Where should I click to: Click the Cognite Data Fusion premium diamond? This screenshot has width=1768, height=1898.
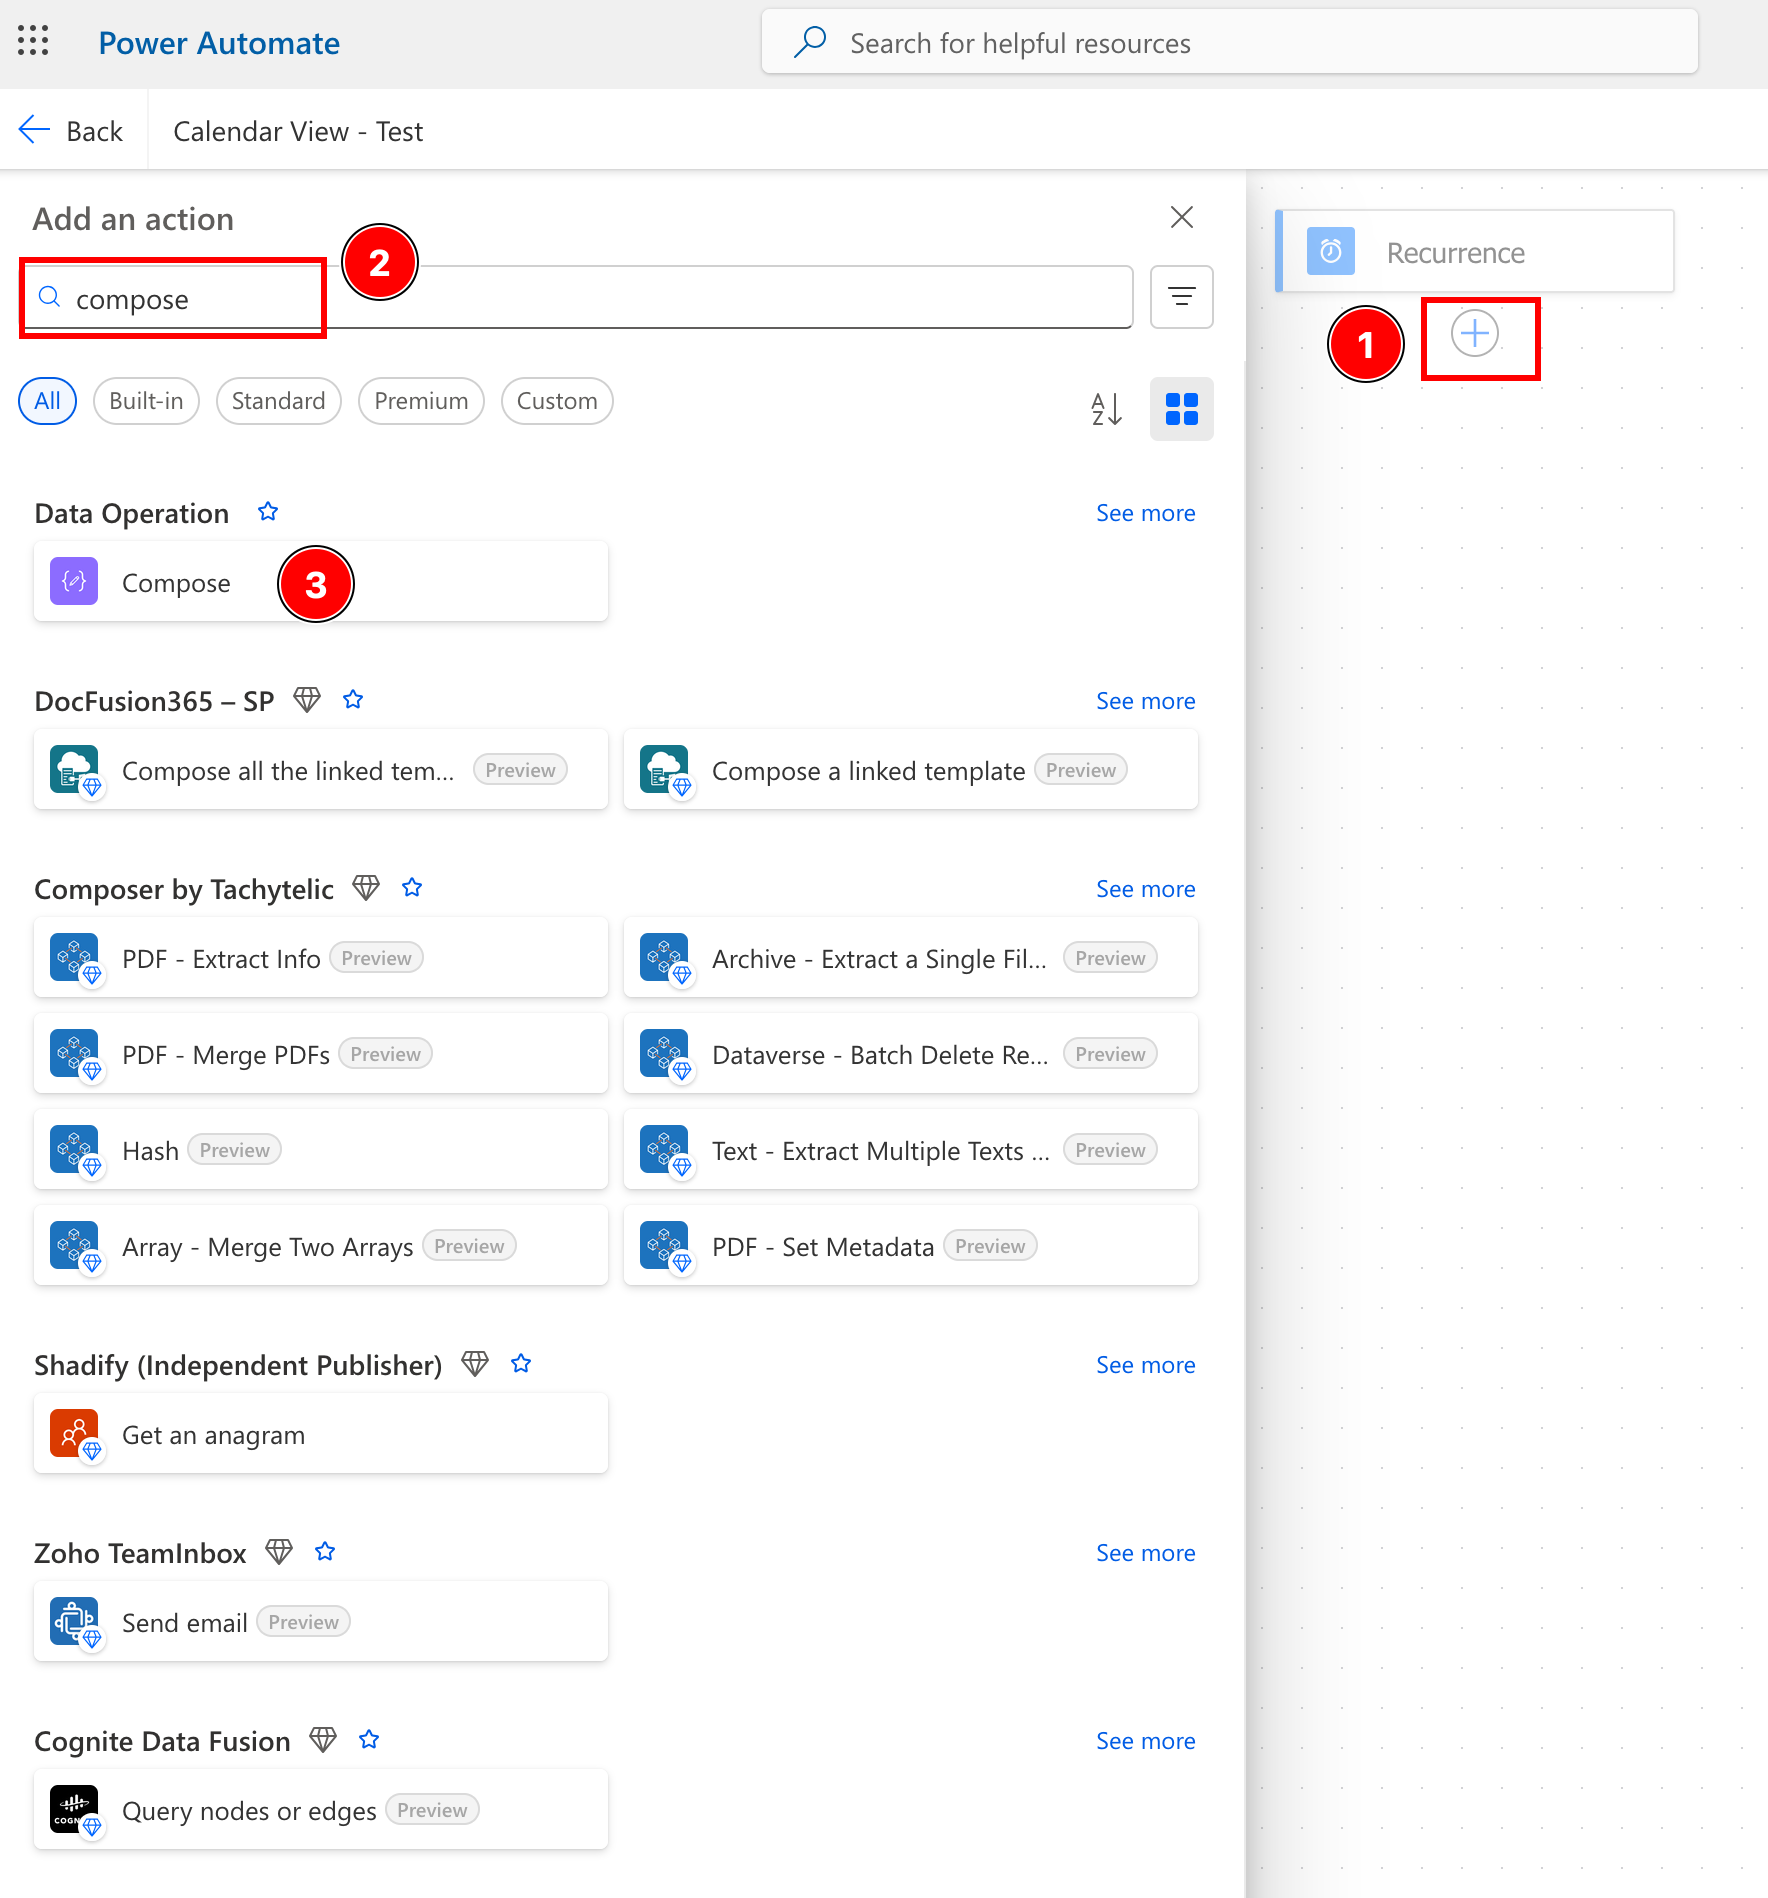pyautogui.click(x=323, y=1740)
